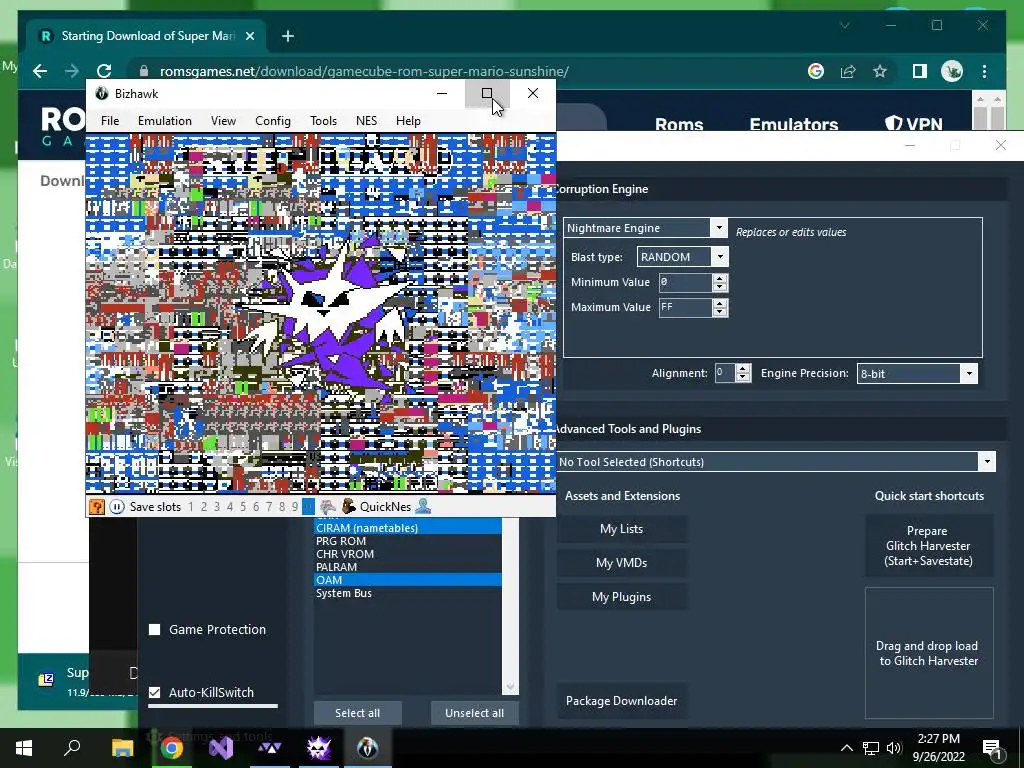Click the Unselect all domains button

pyautogui.click(x=475, y=713)
